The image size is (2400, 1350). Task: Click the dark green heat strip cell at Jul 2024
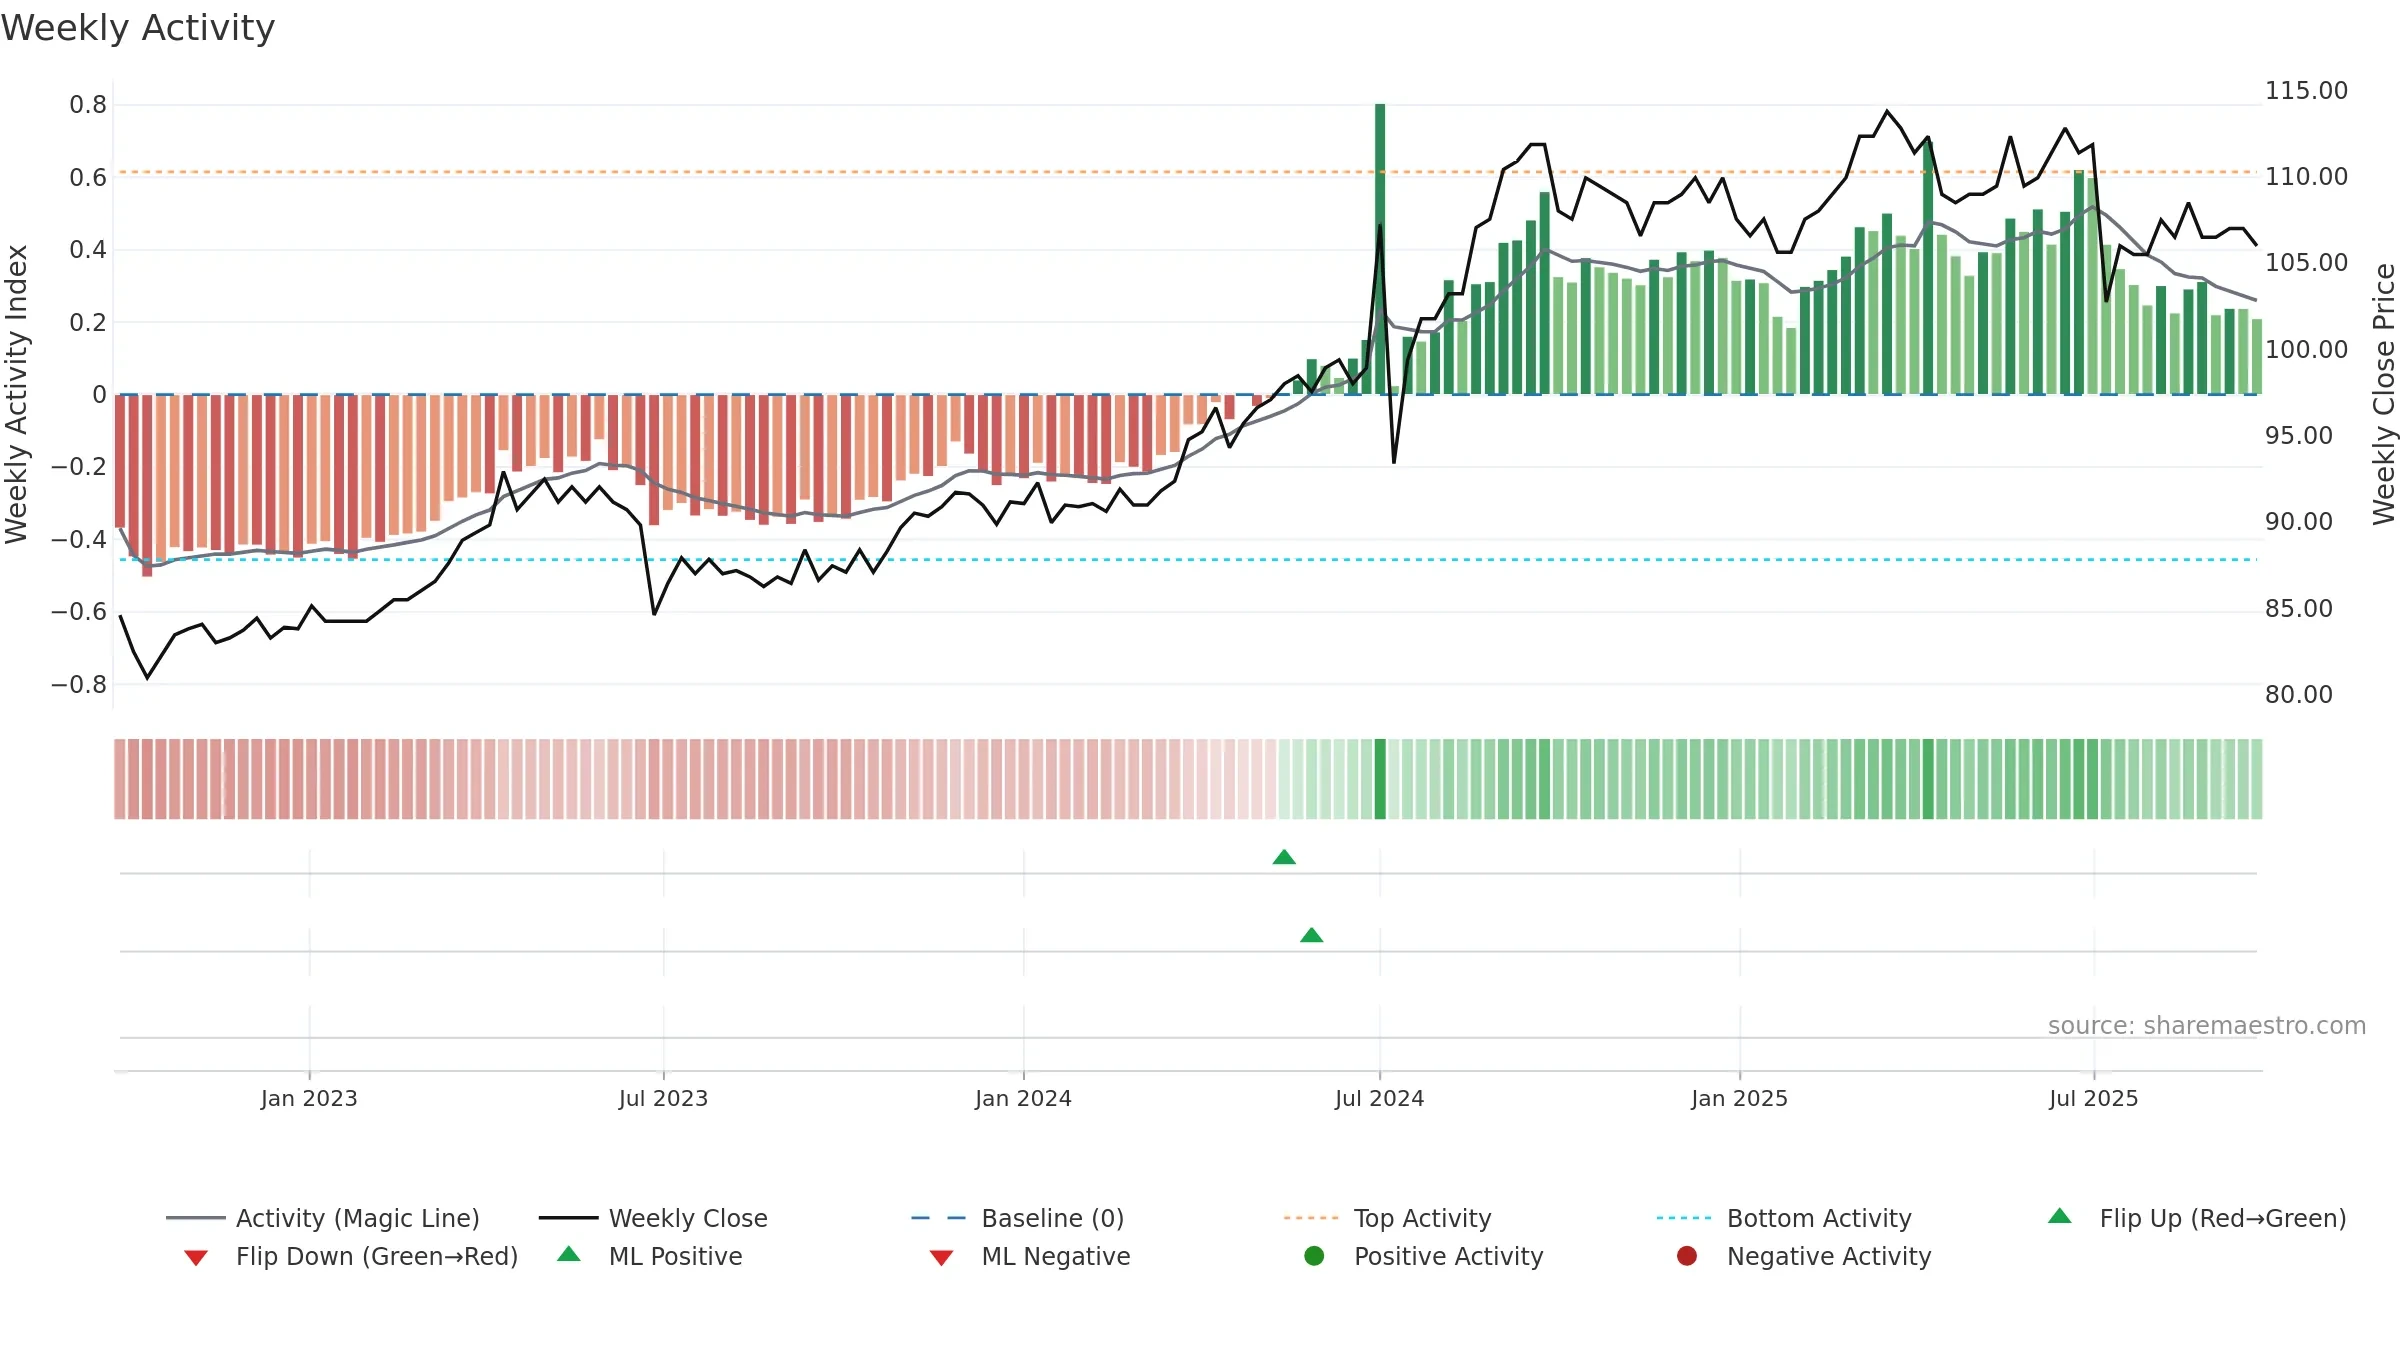[1380, 779]
